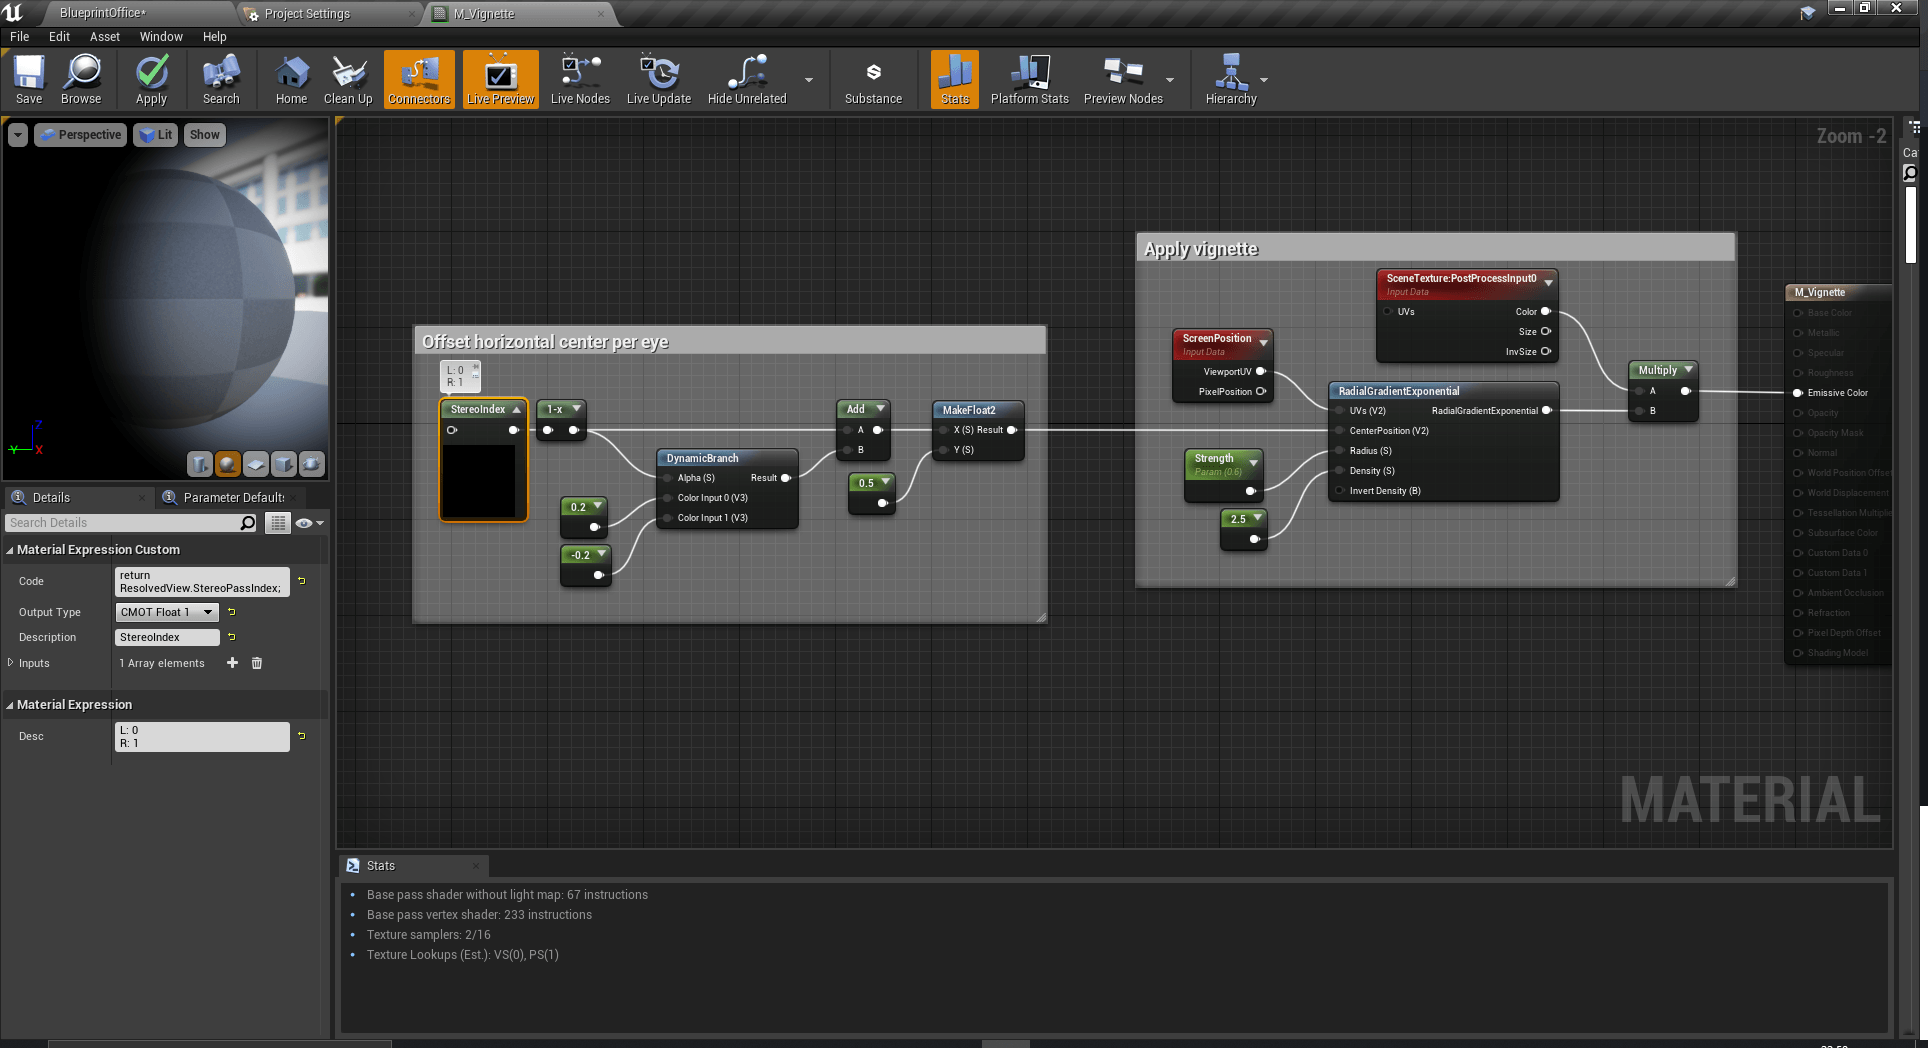
Task: Save the M_Vignette material
Action: (28, 79)
